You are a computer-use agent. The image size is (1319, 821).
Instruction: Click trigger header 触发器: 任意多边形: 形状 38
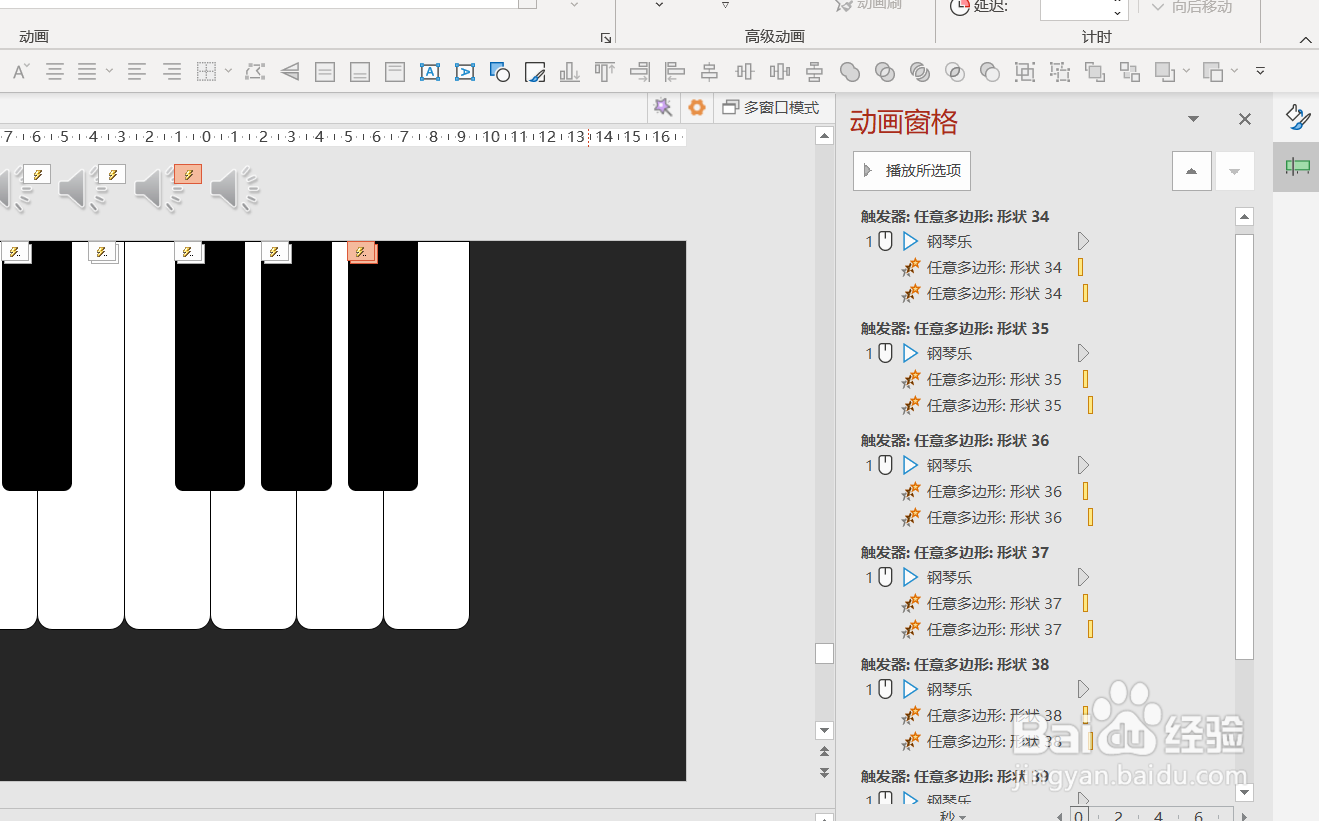pyautogui.click(x=955, y=664)
